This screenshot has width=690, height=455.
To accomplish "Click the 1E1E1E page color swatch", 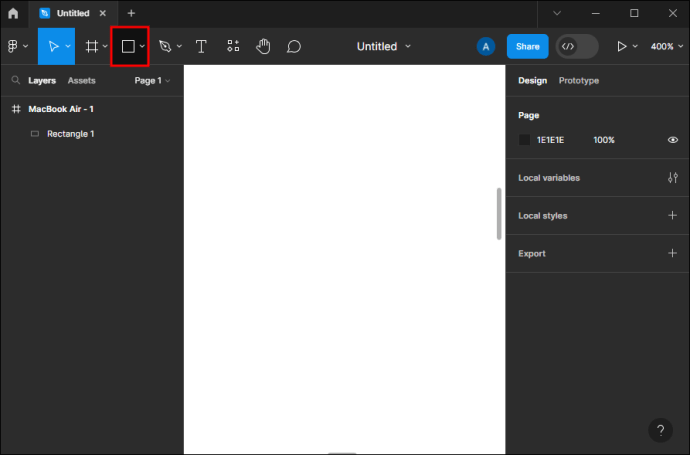I will coord(524,140).
